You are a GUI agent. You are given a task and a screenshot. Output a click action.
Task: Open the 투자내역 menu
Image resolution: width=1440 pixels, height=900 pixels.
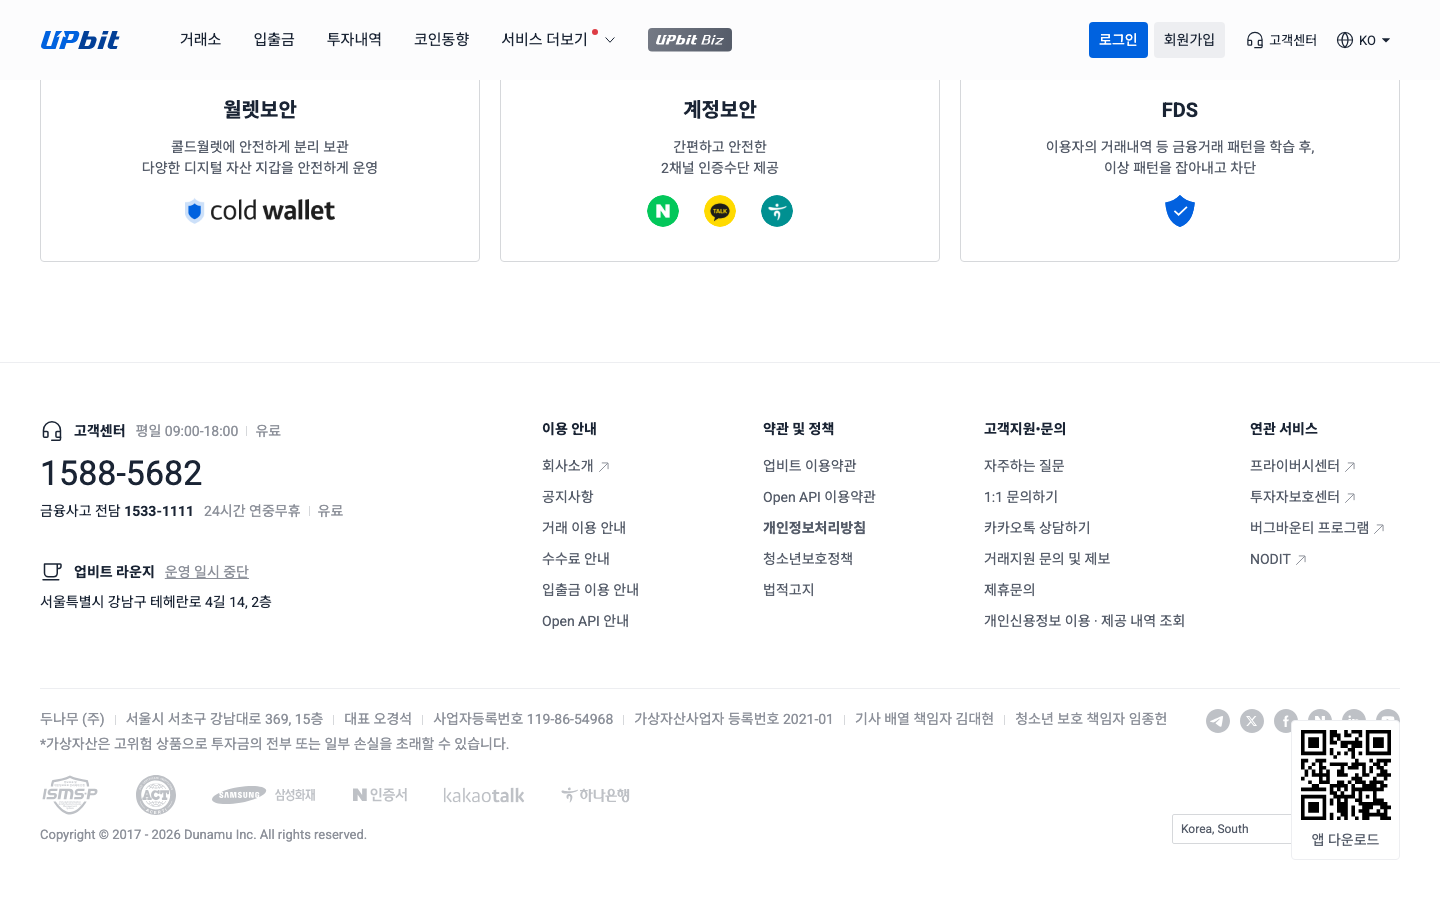point(354,40)
